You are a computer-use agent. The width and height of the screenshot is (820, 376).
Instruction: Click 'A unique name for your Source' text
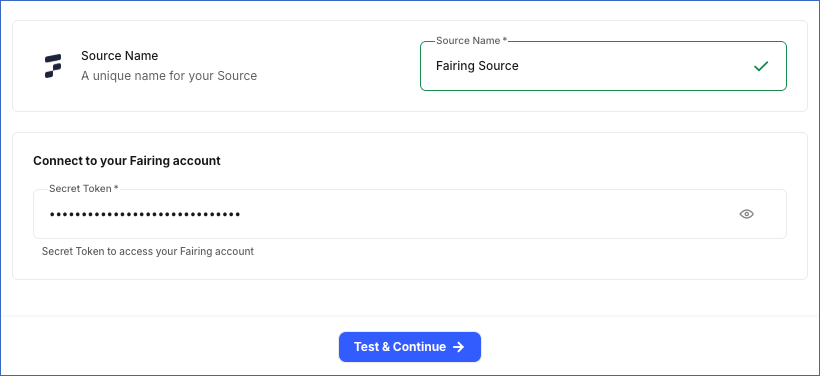tap(169, 76)
